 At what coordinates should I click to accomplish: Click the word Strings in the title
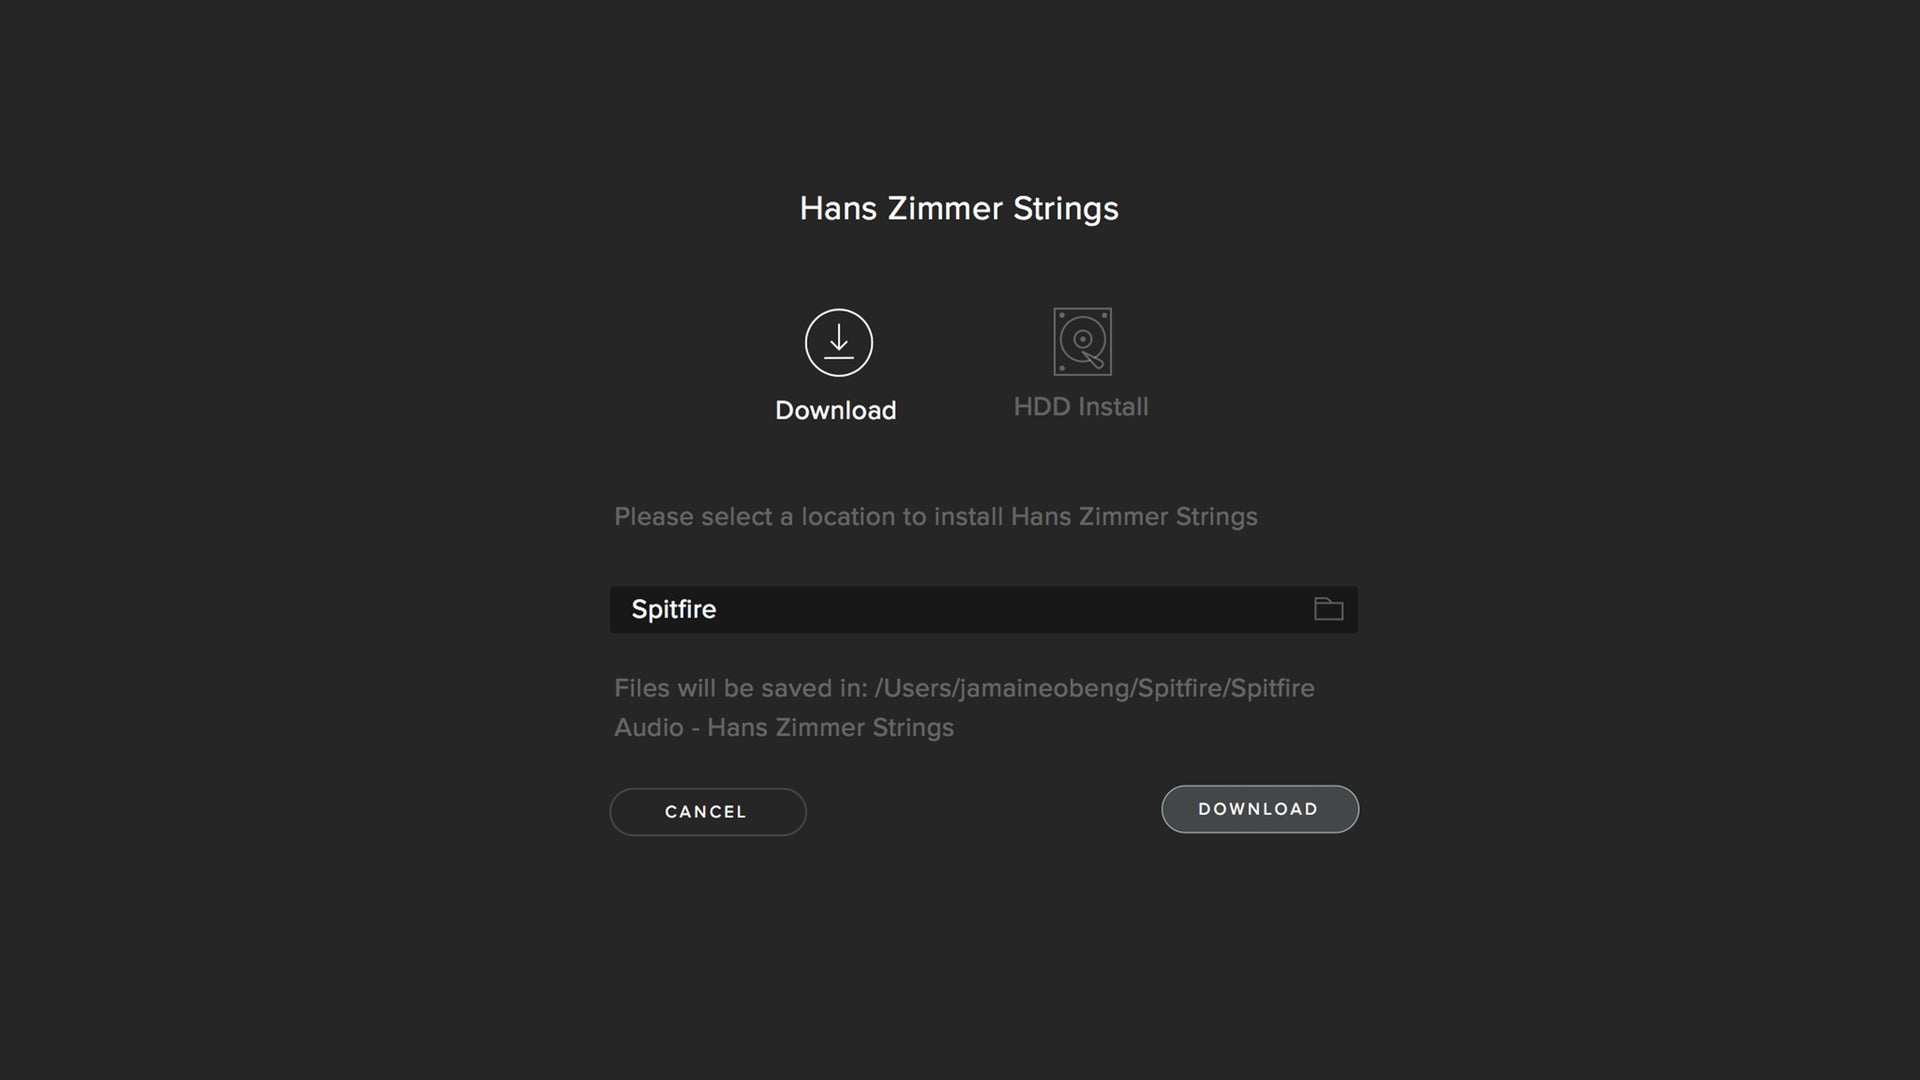point(1065,209)
